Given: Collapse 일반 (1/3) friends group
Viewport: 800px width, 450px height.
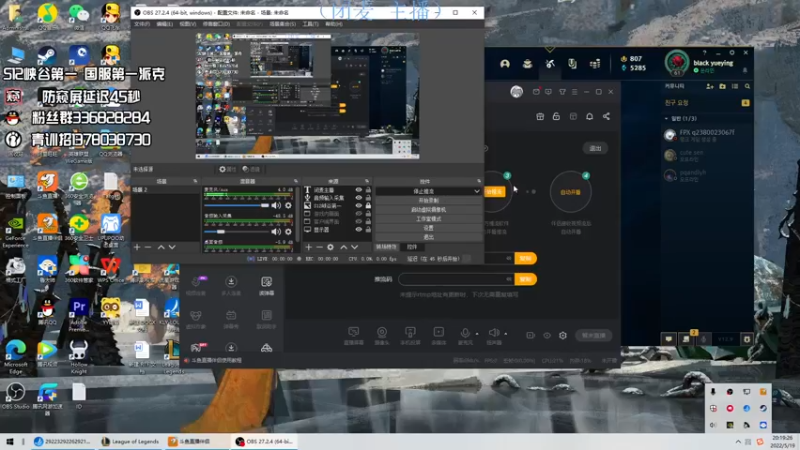Looking at the screenshot, I should (666, 118).
